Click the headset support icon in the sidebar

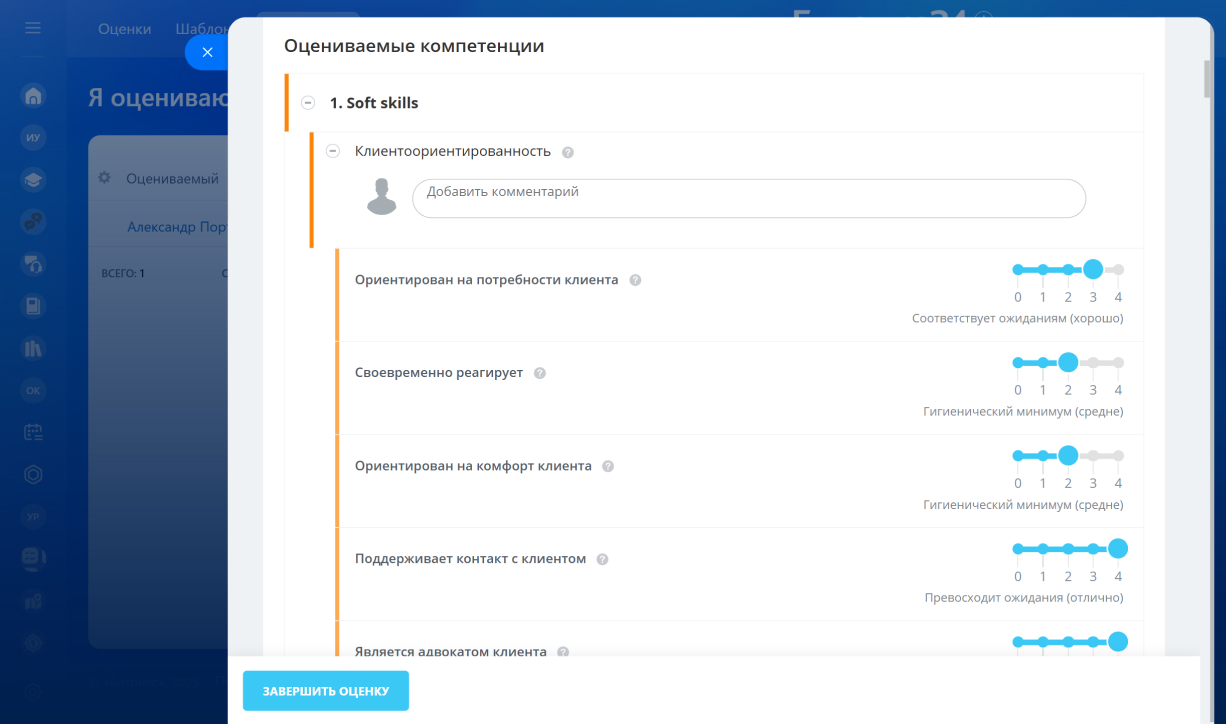[33, 264]
